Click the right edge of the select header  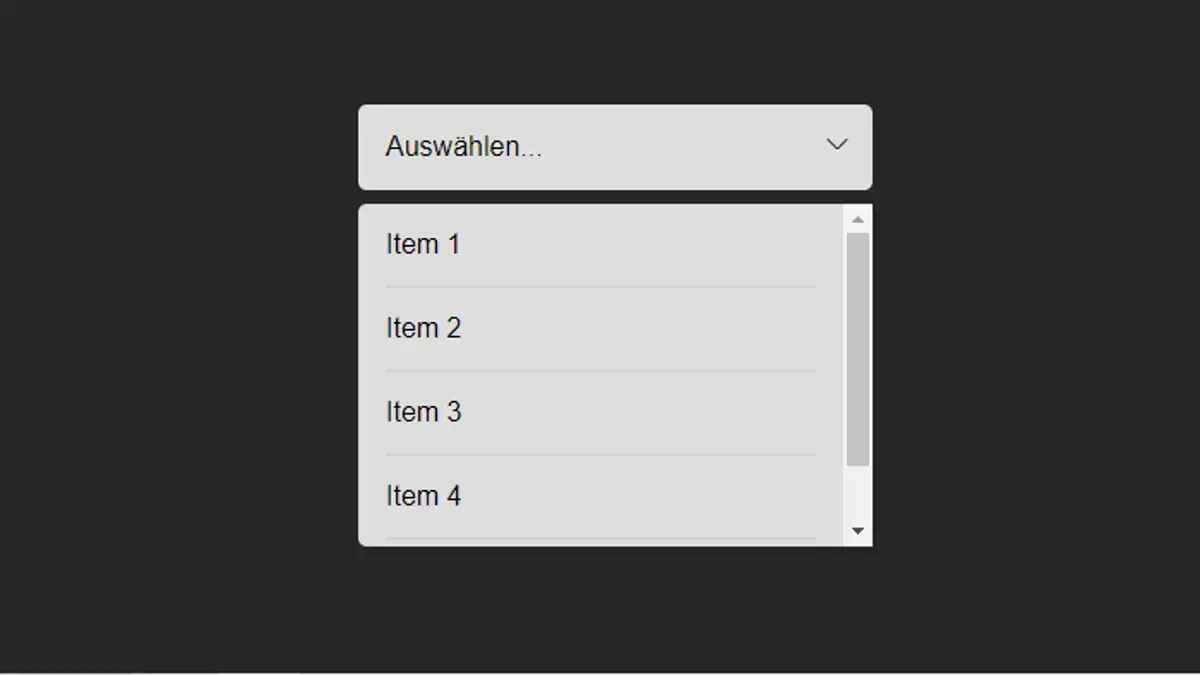pyautogui.click(x=860, y=146)
